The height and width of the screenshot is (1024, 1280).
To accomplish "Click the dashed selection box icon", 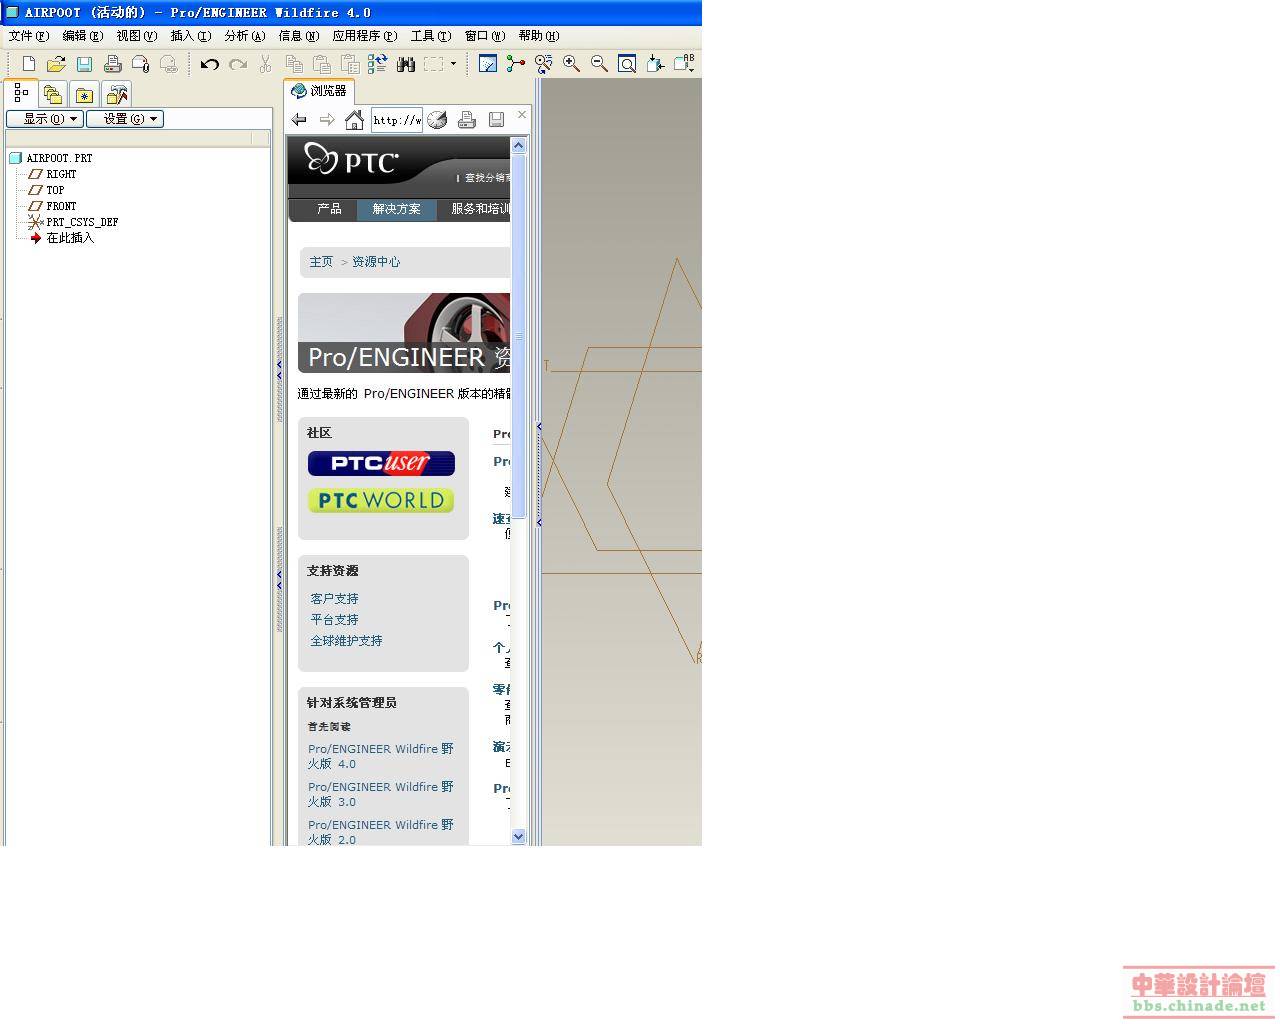I will click(x=433, y=64).
